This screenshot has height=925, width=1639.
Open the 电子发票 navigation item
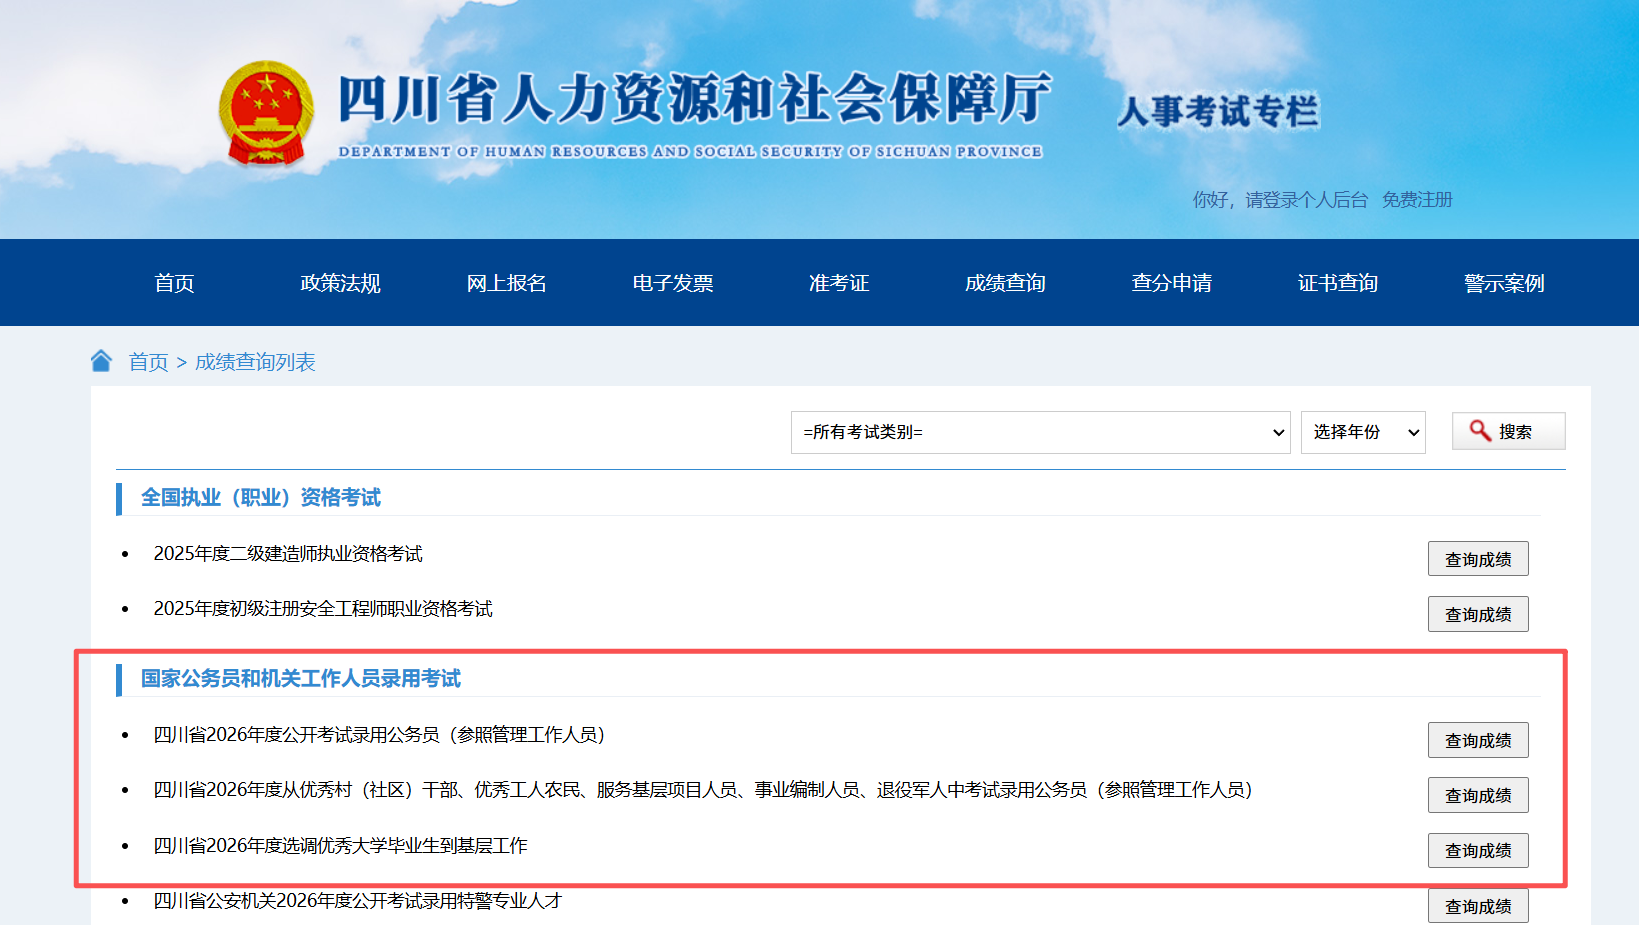point(672,283)
